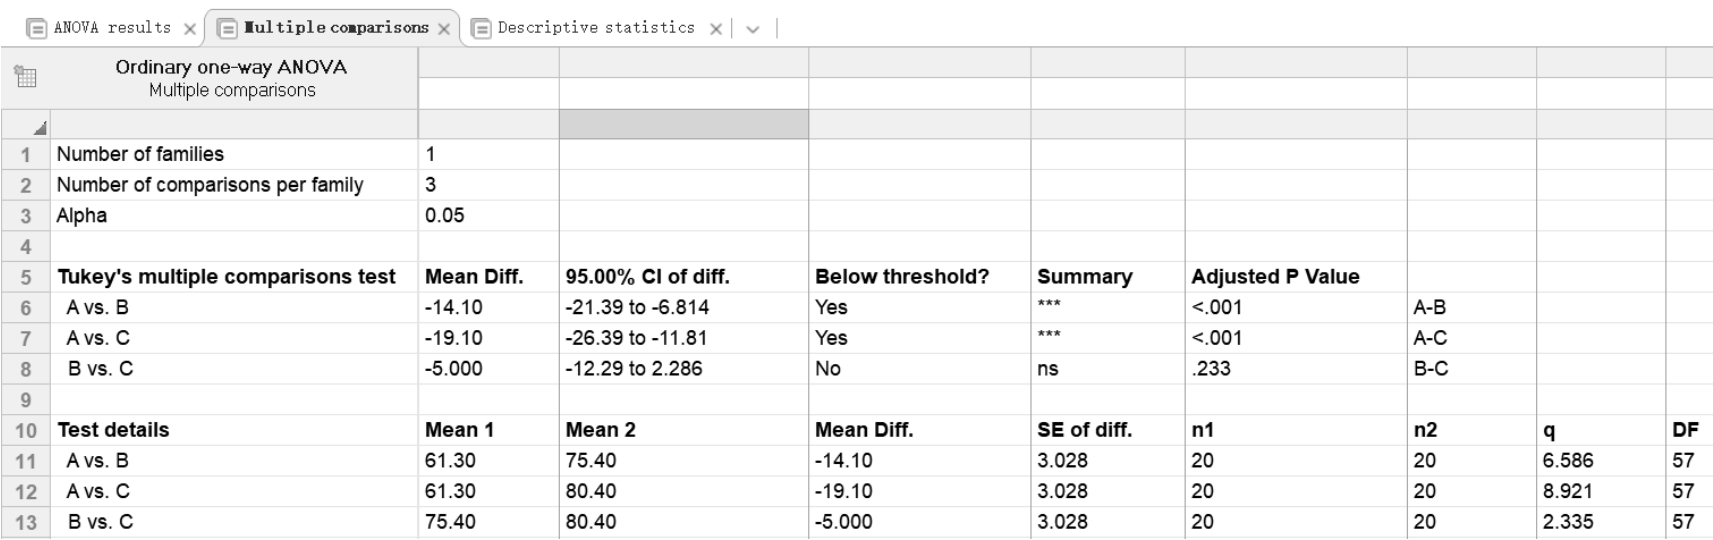
Task: Click the Ordinary one-way ANOVA title header
Action: pyautogui.click(x=231, y=77)
